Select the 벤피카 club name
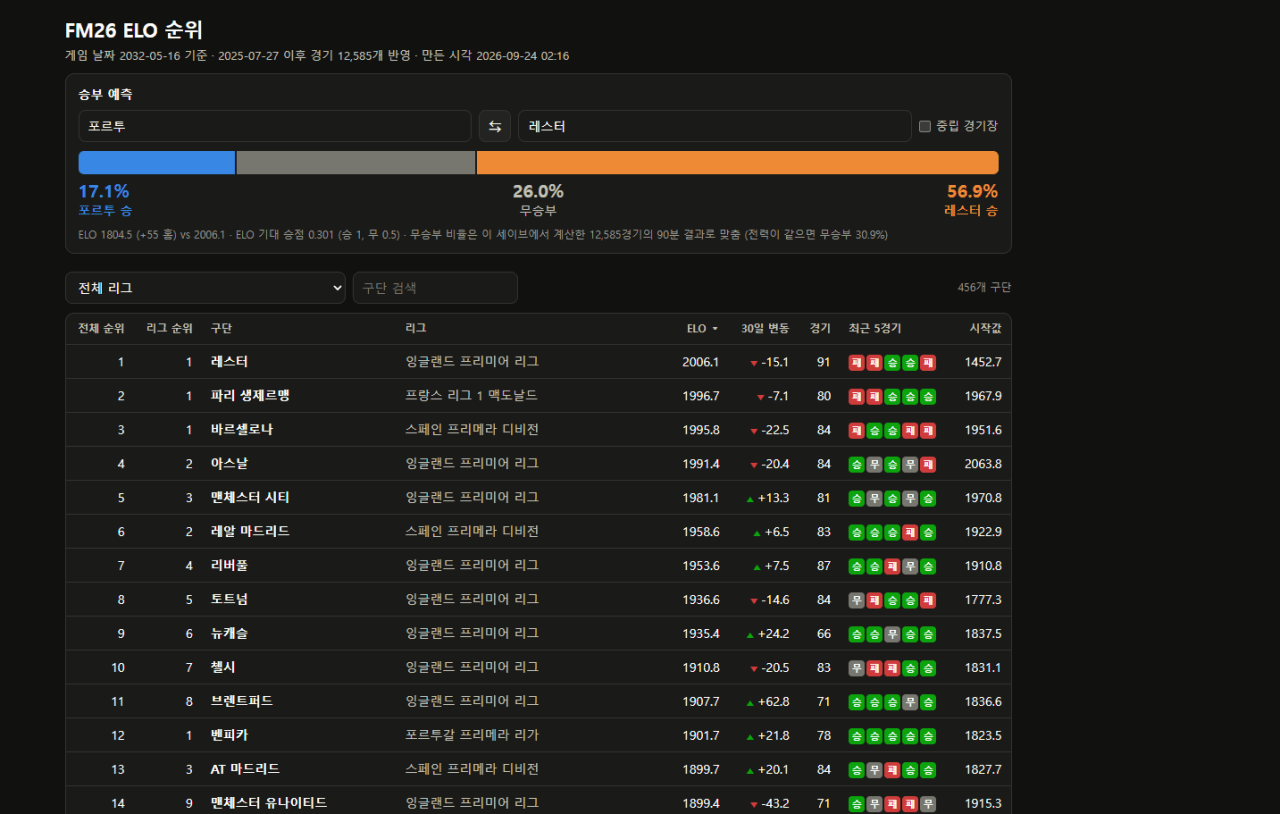 tap(229, 736)
